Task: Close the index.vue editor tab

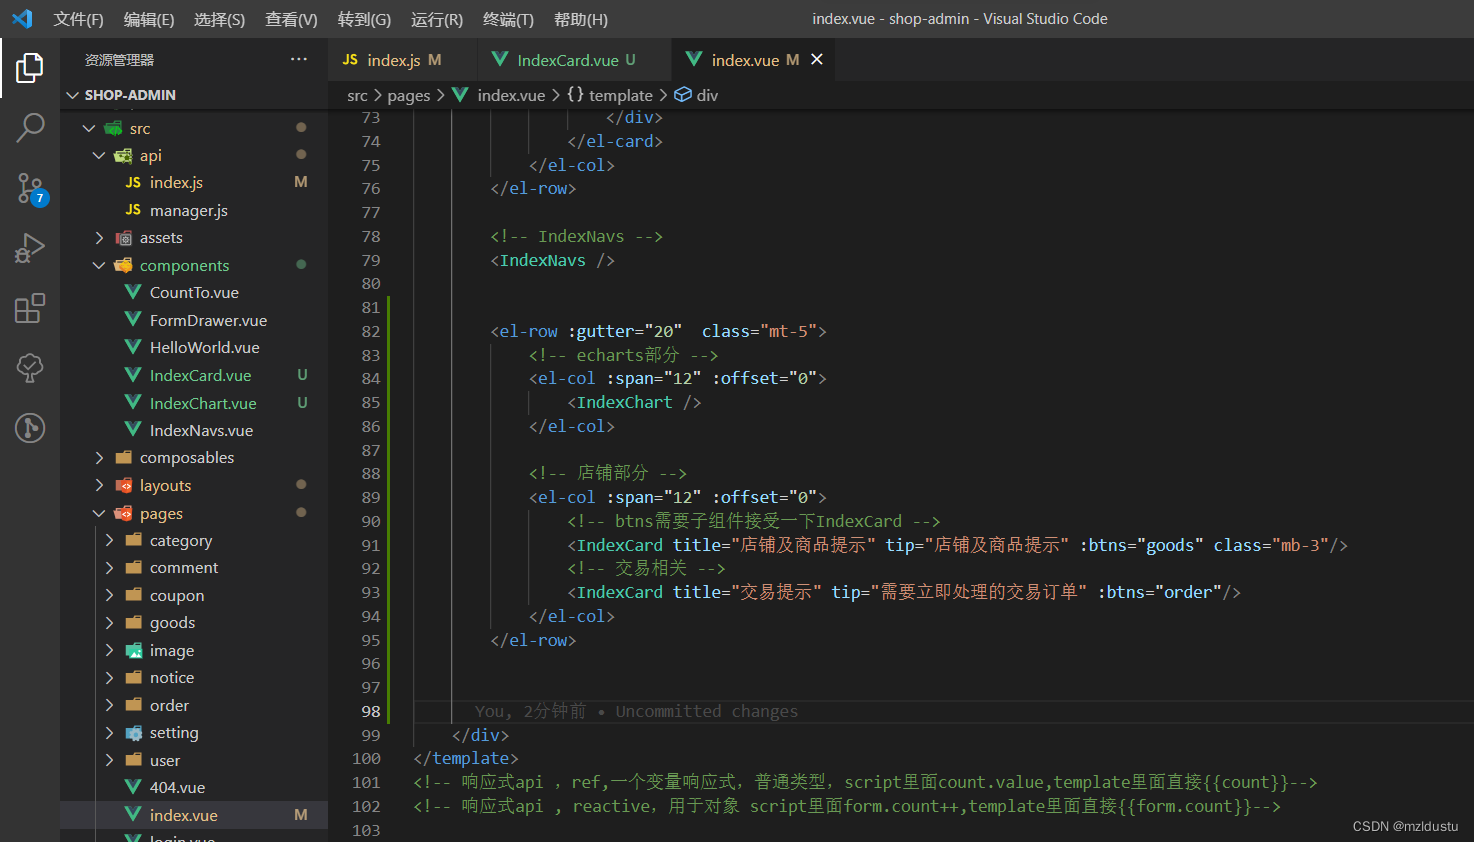Action: pyautogui.click(x=817, y=60)
